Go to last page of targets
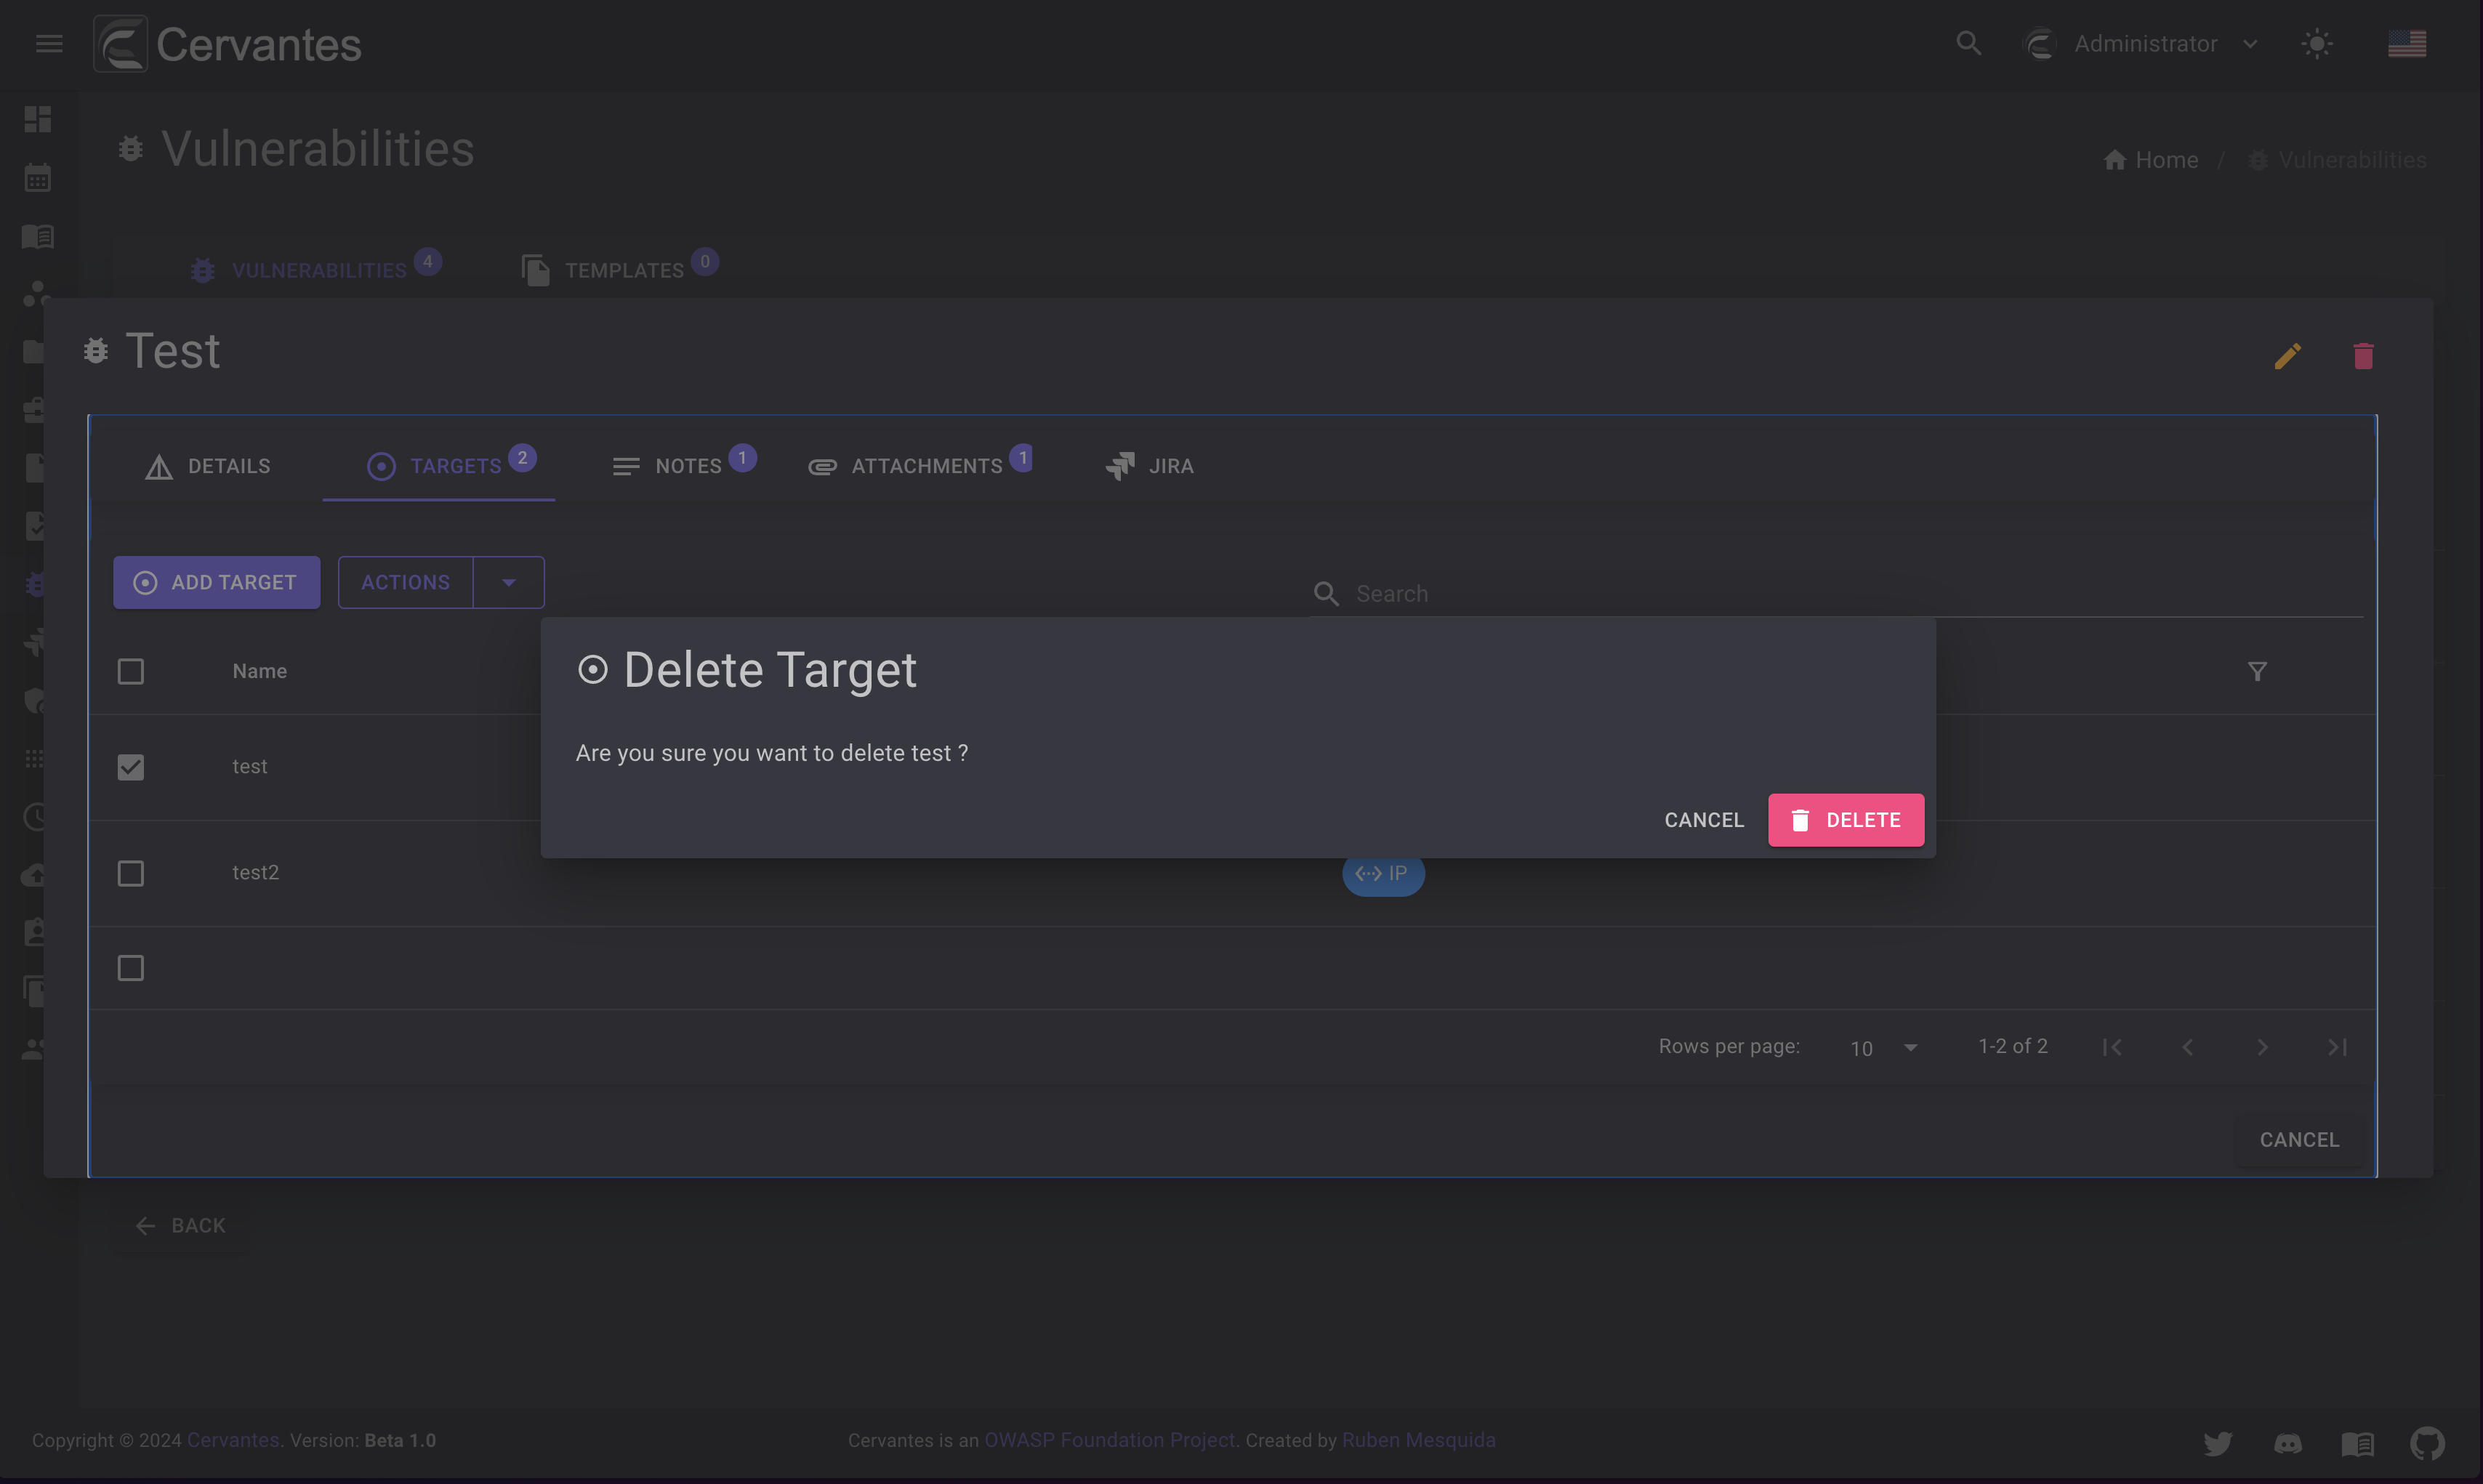This screenshot has width=2483, height=1484. tap(2337, 1047)
